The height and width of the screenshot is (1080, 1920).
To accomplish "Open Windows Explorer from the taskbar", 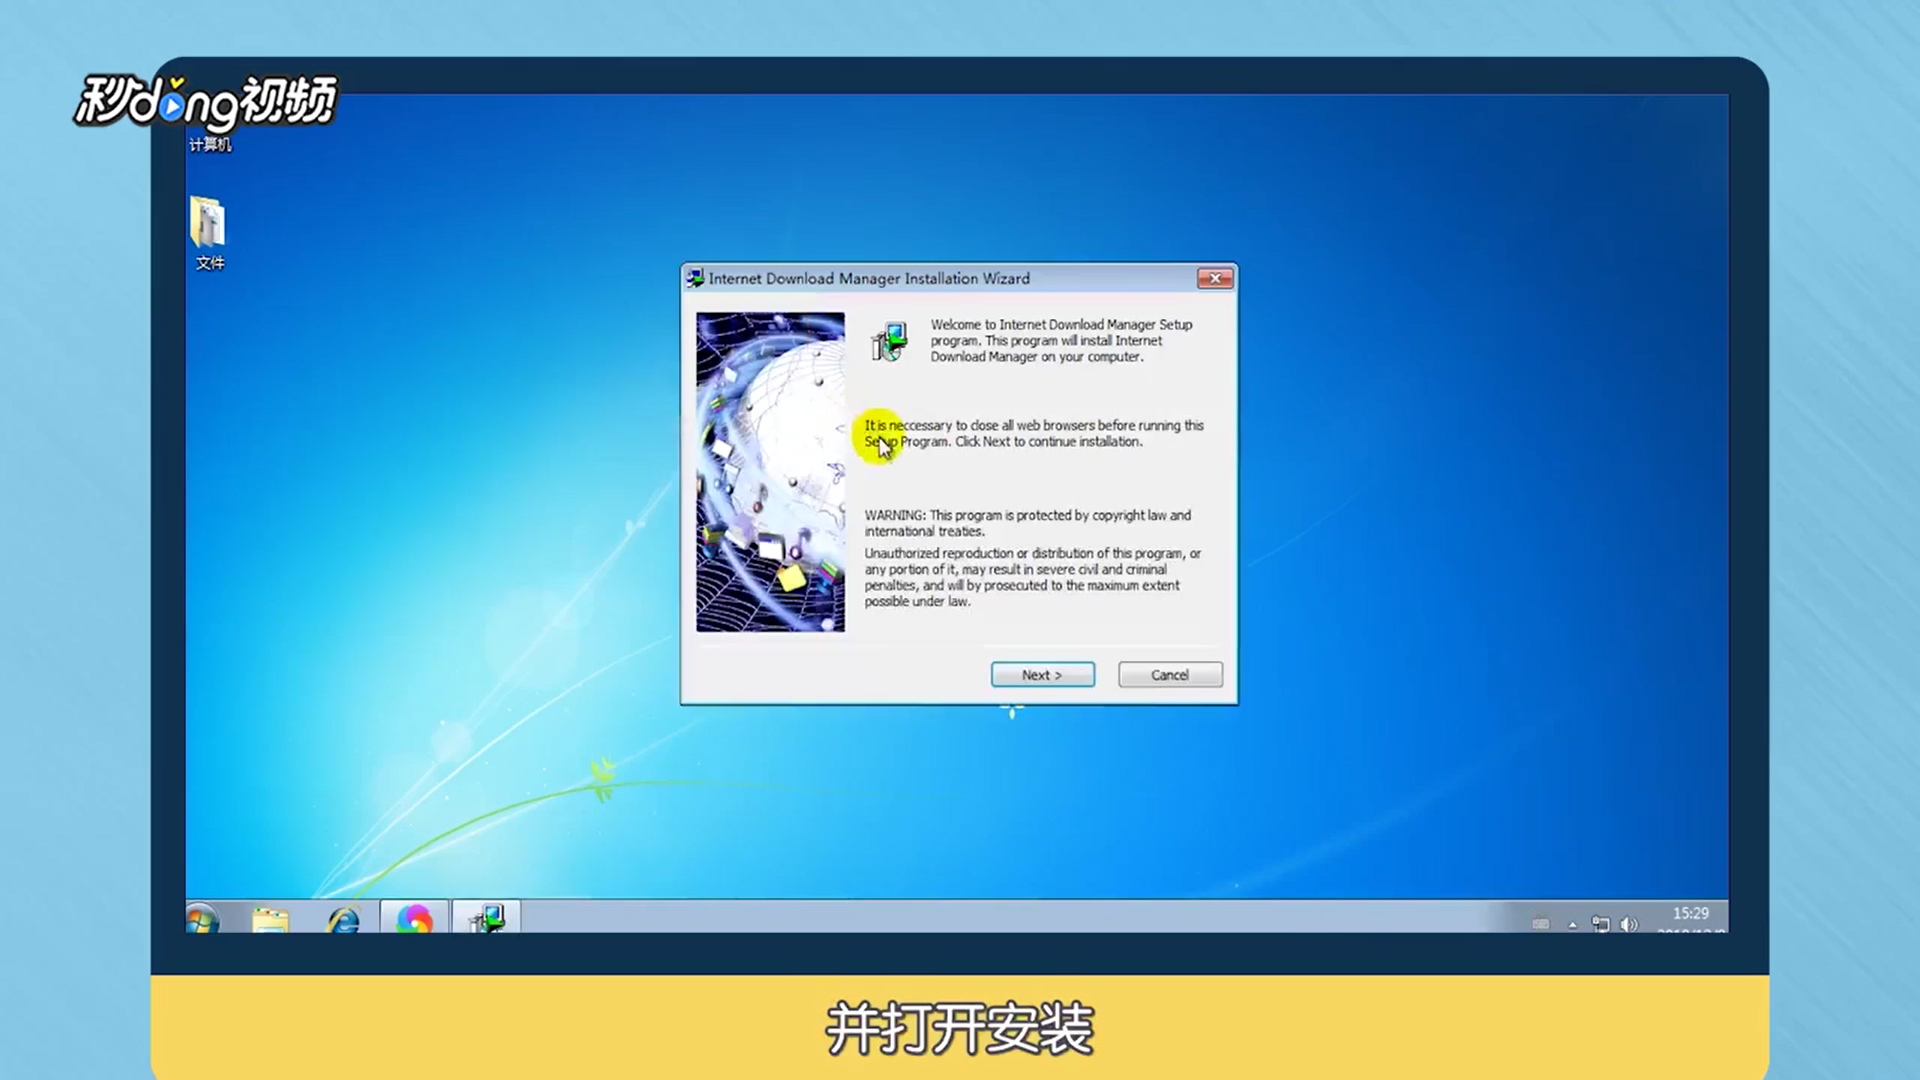I will 270,919.
